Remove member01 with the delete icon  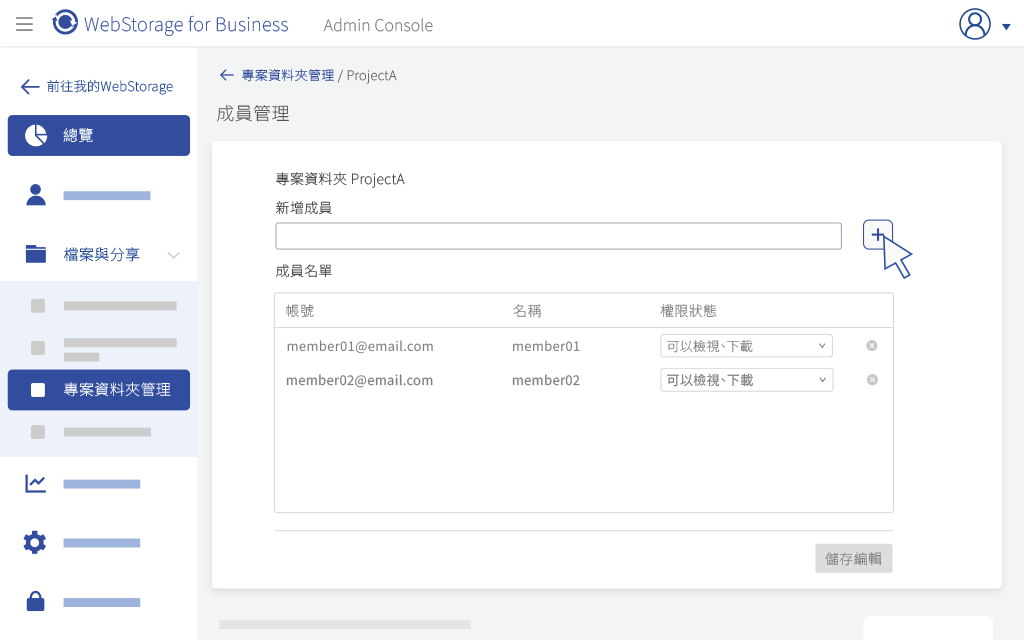pos(872,345)
